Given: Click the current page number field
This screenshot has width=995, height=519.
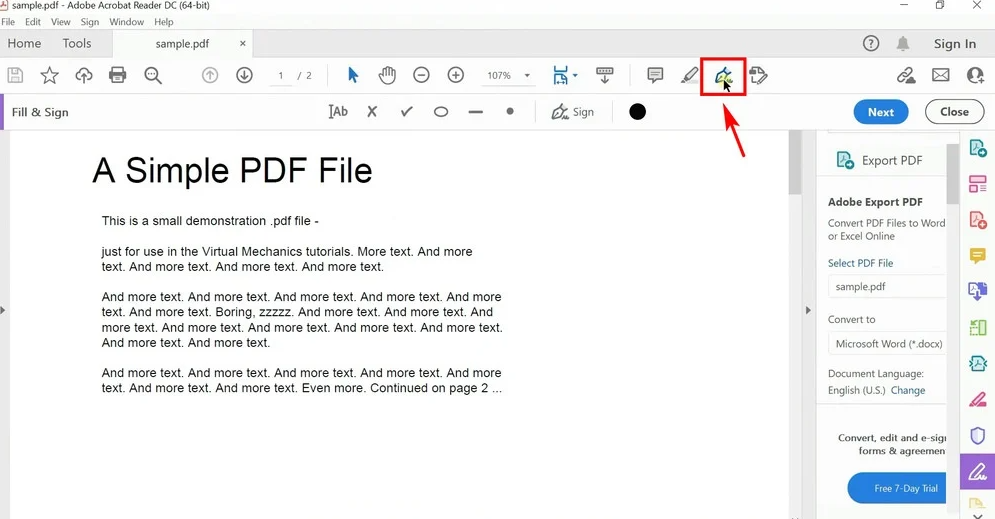Looking at the screenshot, I should 281,76.
